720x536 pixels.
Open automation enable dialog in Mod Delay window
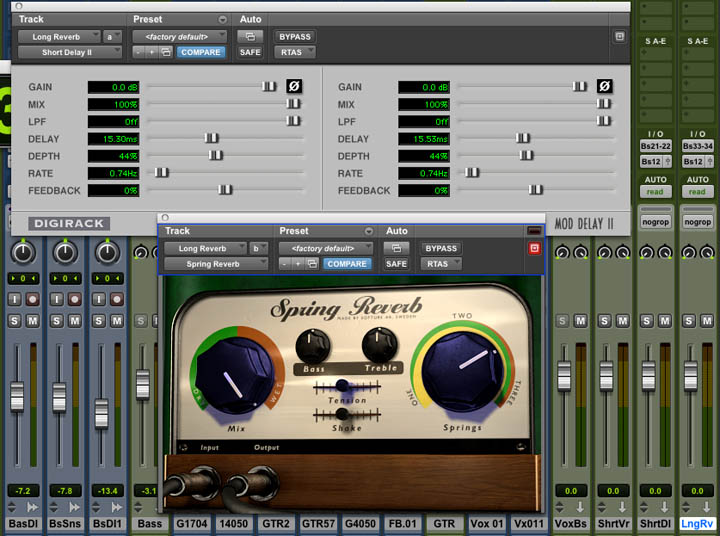[x=250, y=36]
